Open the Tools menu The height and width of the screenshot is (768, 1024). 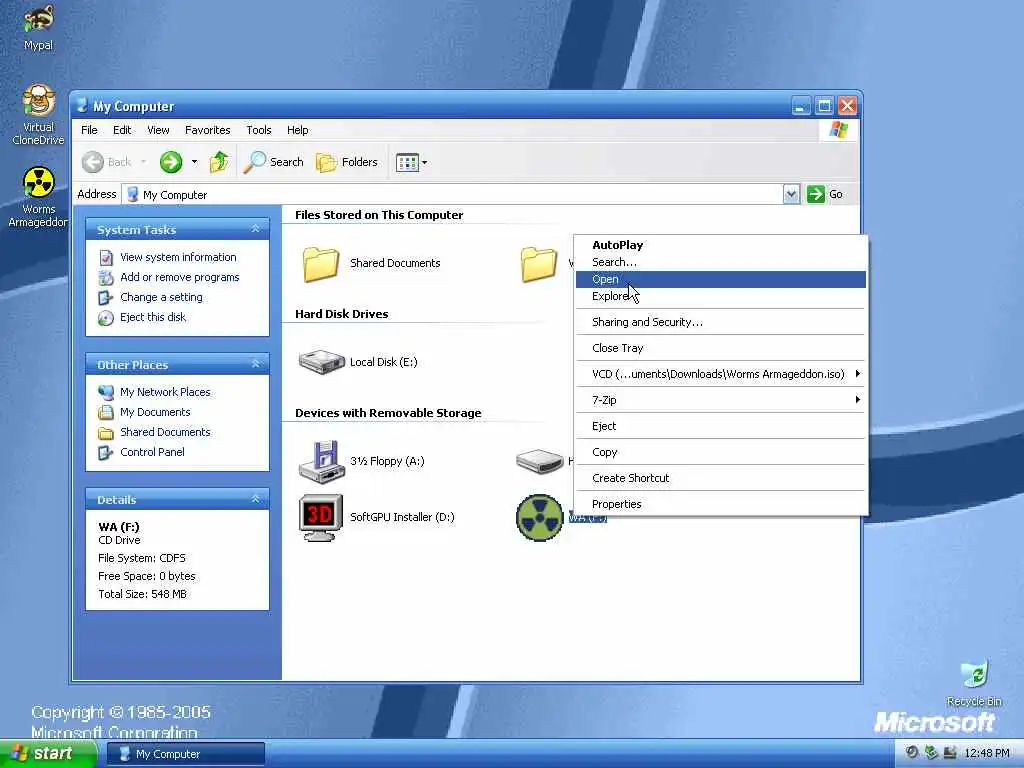point(259,130)
